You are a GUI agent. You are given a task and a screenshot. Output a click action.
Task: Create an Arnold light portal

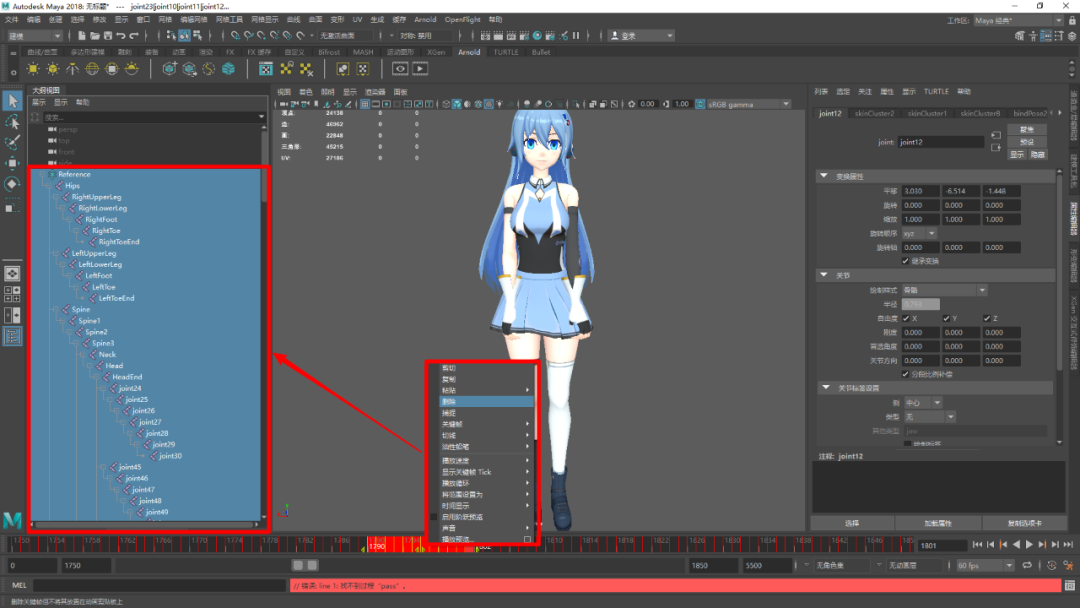coord(112,69)
